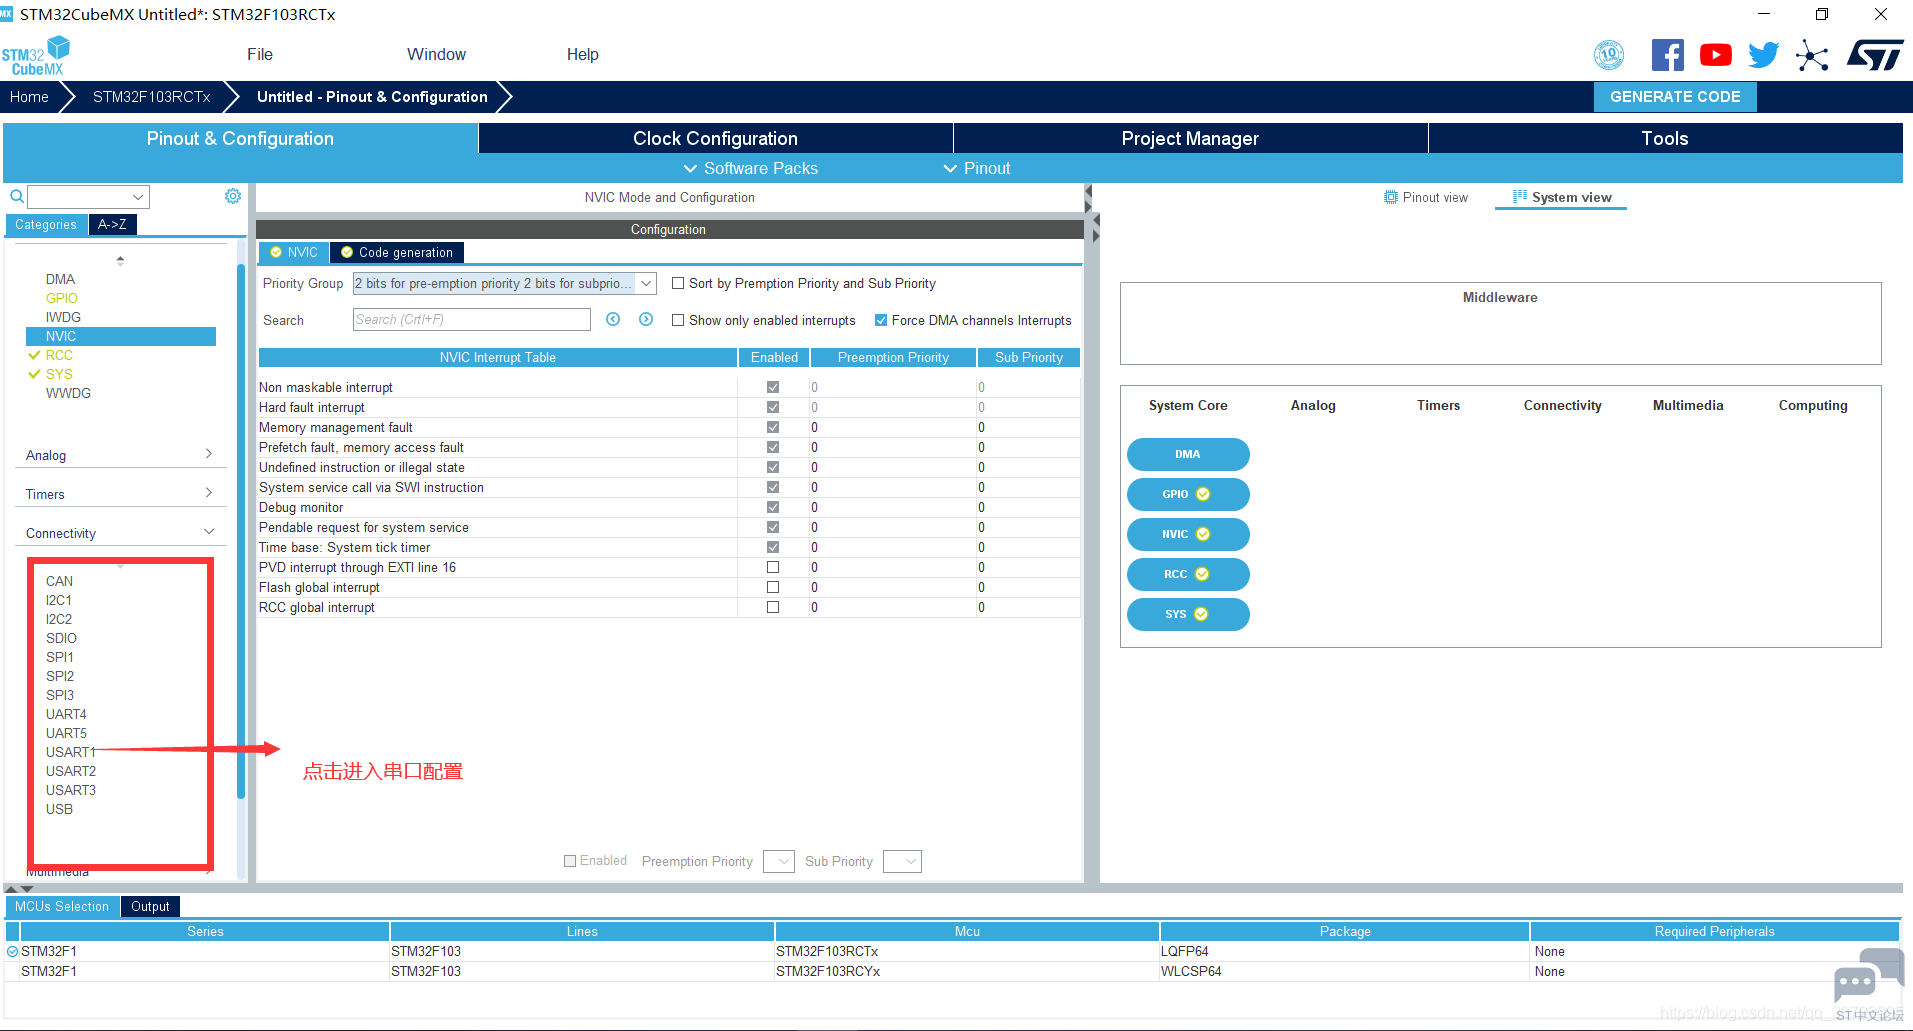This screenshot has height=1031, width=1913.
Task: Enable the RCC global interrupt
Action: pos(773,607)
